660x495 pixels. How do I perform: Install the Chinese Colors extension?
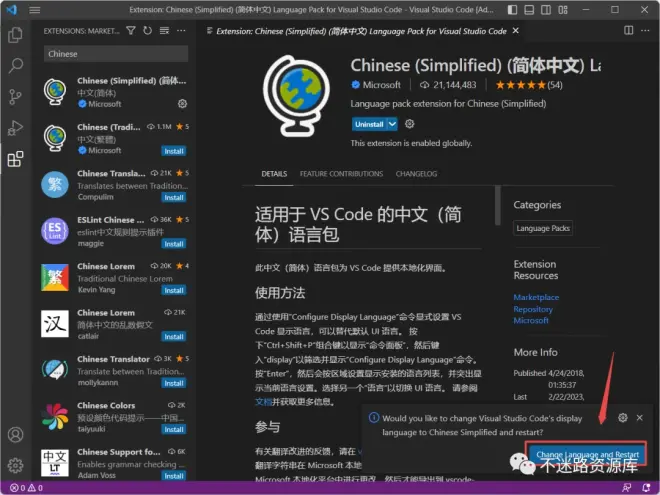[174, 429]
